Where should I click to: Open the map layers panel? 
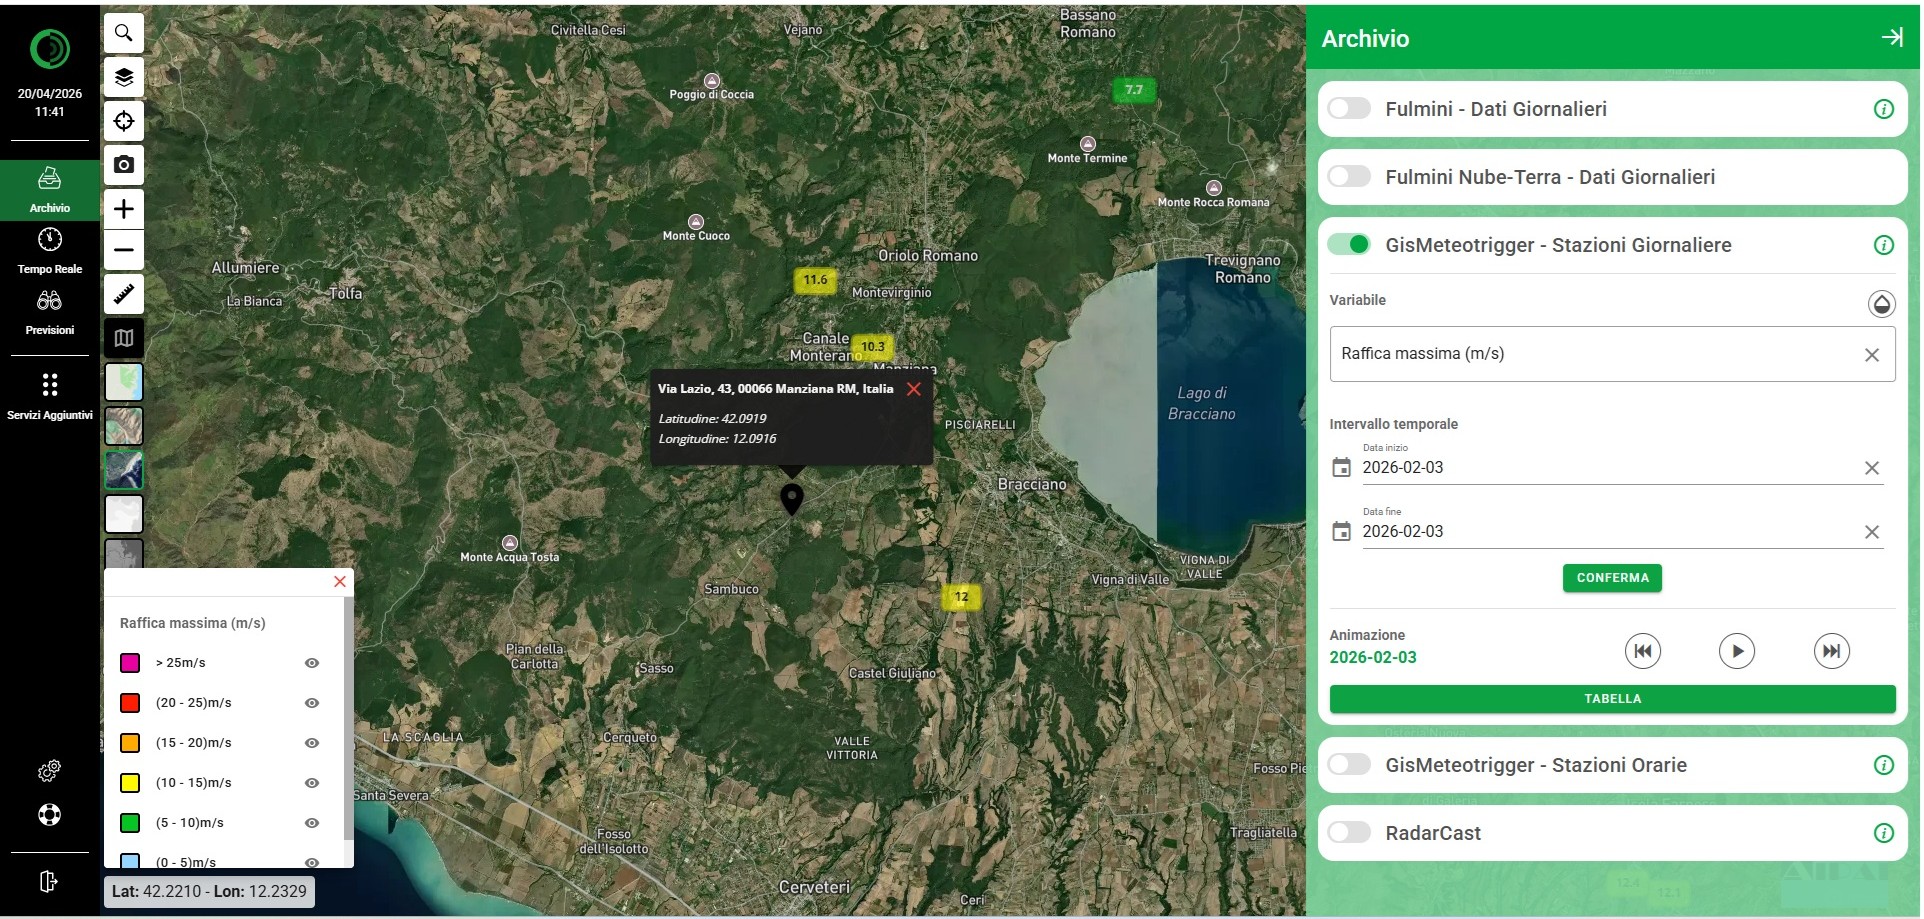(124, 77)
